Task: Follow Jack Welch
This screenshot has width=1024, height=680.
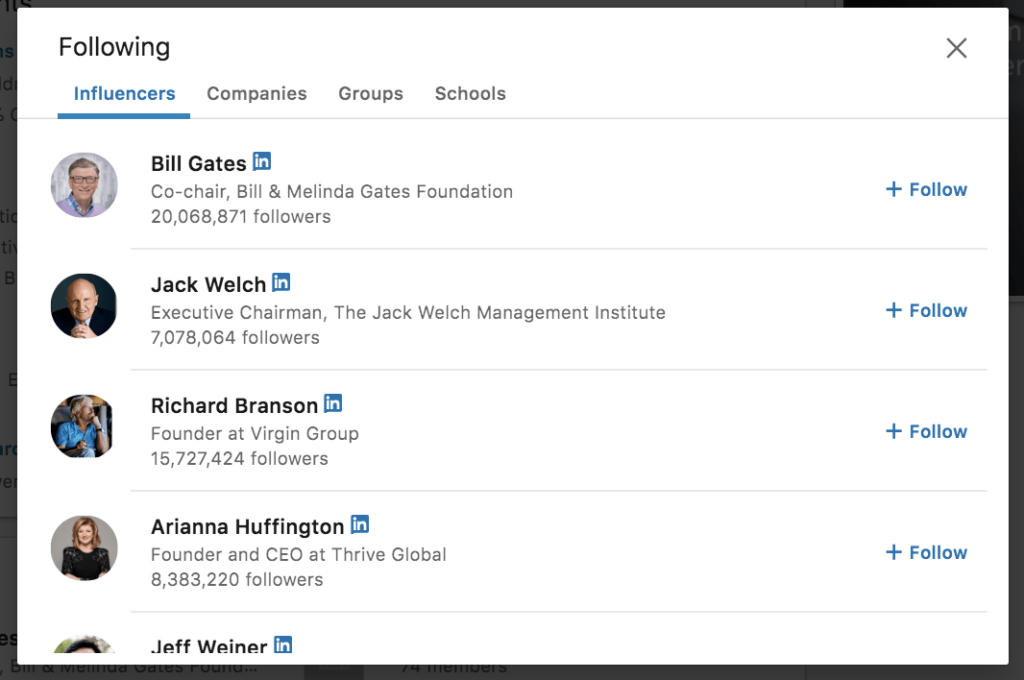Action: (x=926, y=310)
